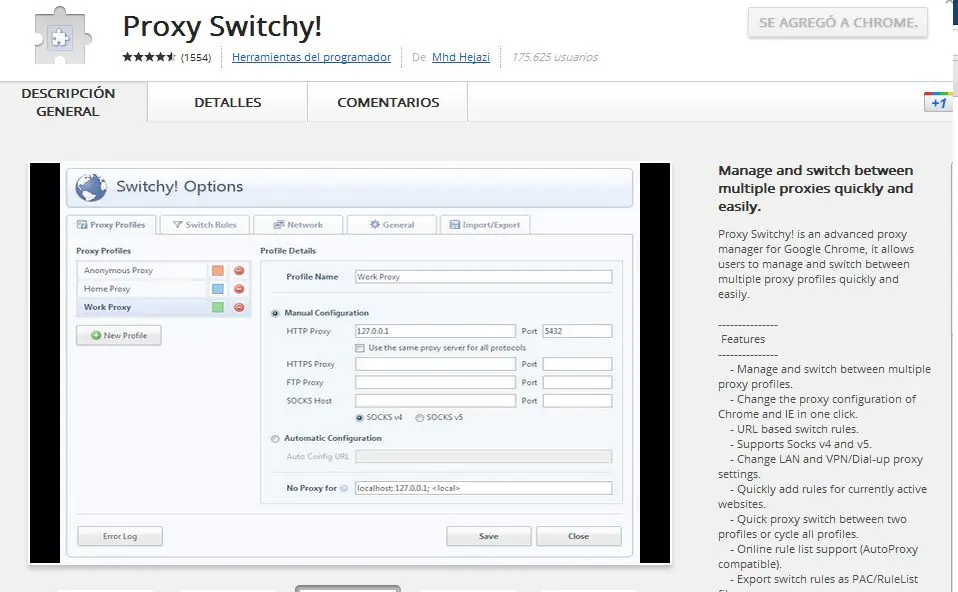Open the Mhd Hejazi developer link
This screenshot has height=592, width=958.
pos(461,57)
